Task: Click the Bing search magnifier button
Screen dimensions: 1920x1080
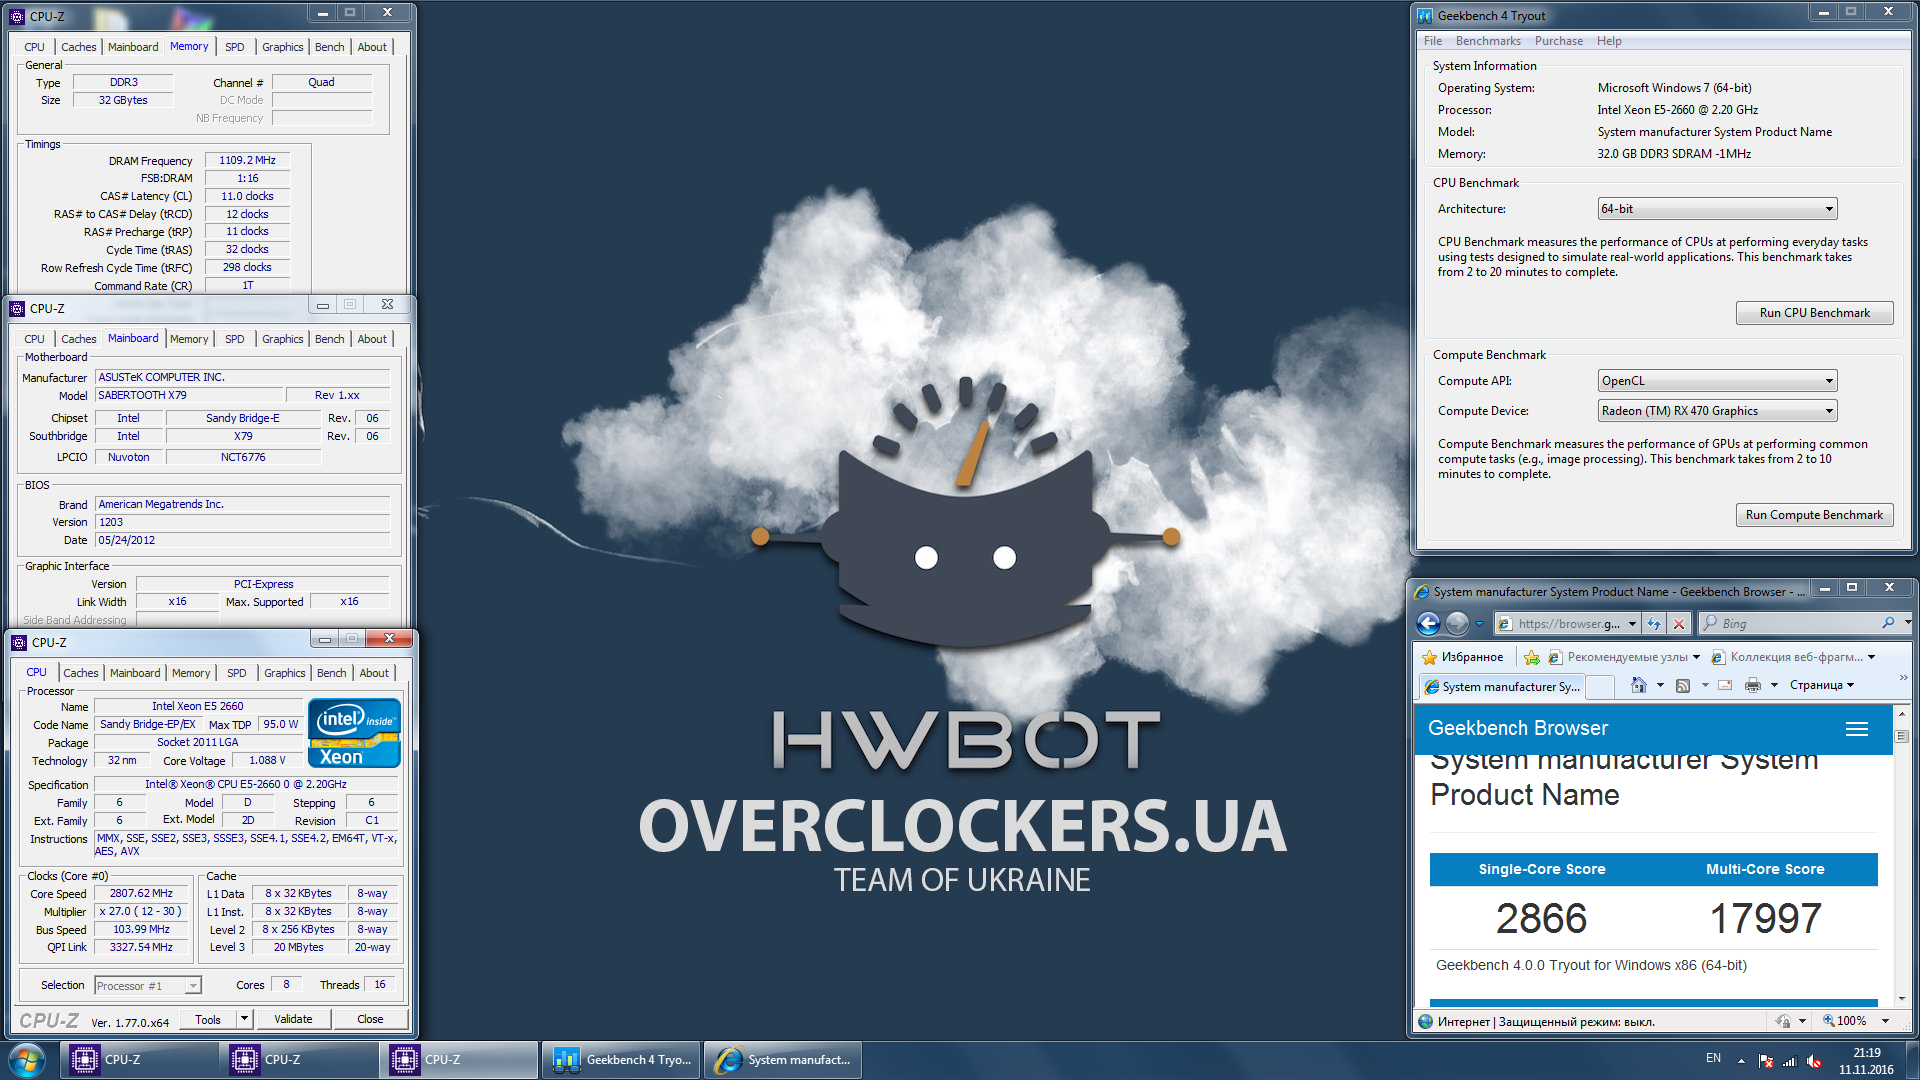Action: pos(1888,623)
